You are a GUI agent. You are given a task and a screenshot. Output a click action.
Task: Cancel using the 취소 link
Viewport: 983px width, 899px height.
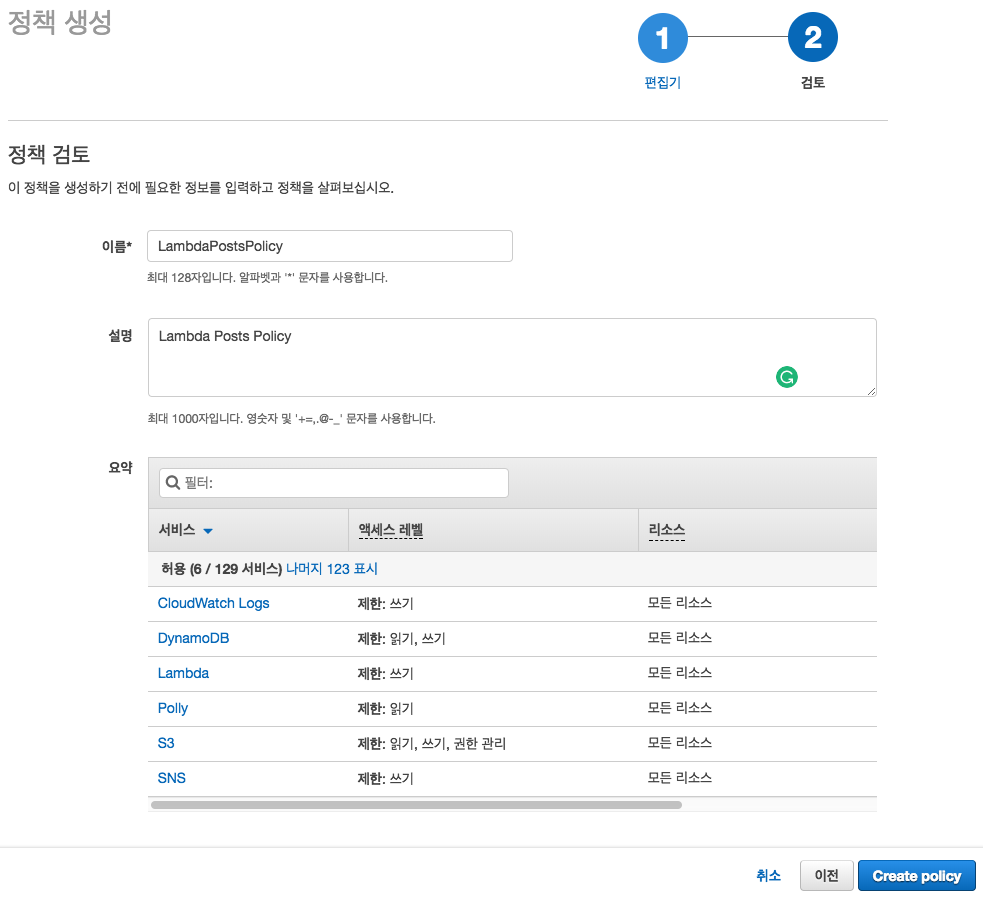point(768,876)
